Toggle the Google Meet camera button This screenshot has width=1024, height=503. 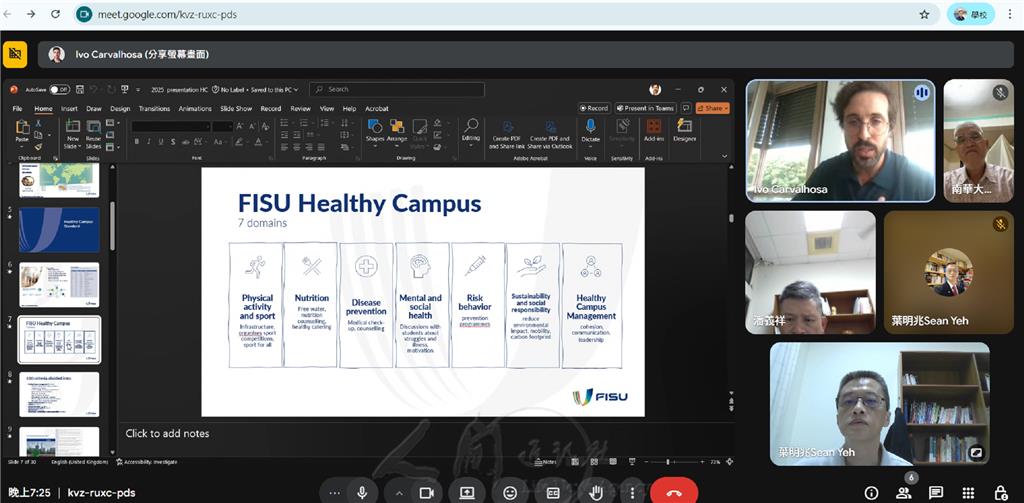point(426,493)
